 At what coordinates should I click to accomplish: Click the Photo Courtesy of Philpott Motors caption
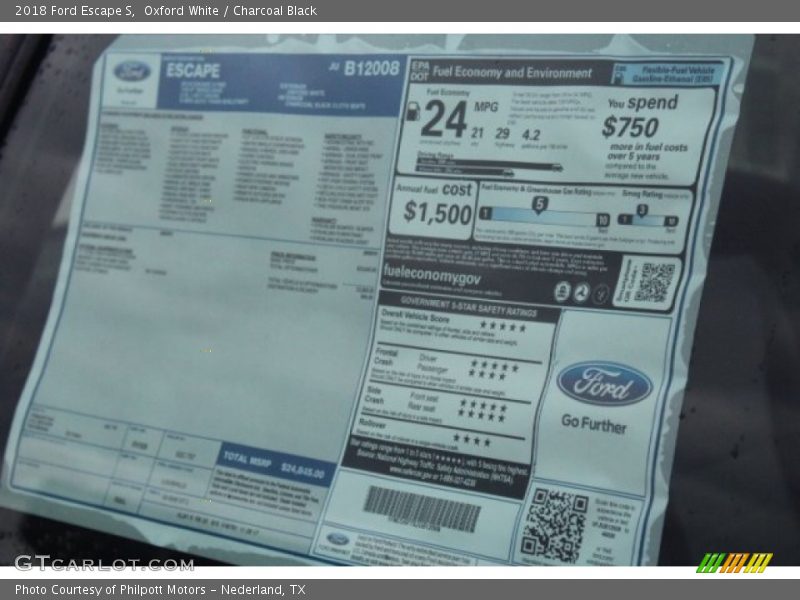160,590
